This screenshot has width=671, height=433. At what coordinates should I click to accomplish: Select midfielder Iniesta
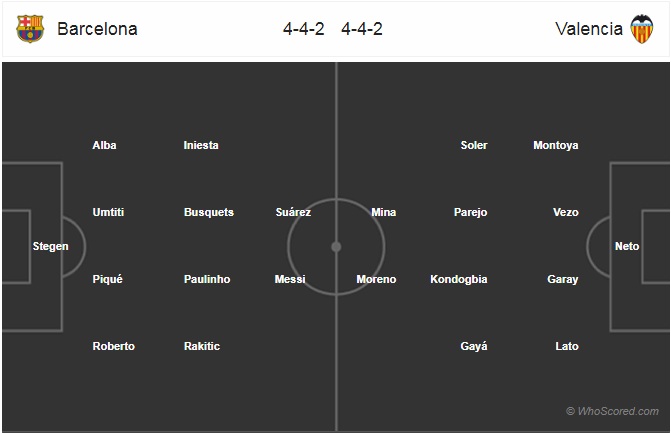point(201,145)
